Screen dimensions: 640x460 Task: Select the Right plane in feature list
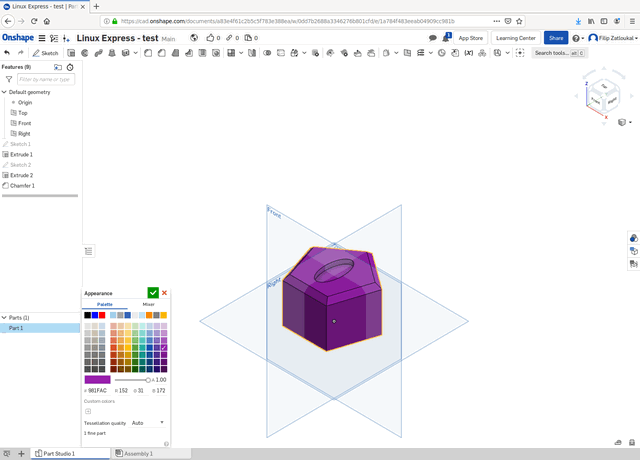pyautogui.click(x=24, y=134)
